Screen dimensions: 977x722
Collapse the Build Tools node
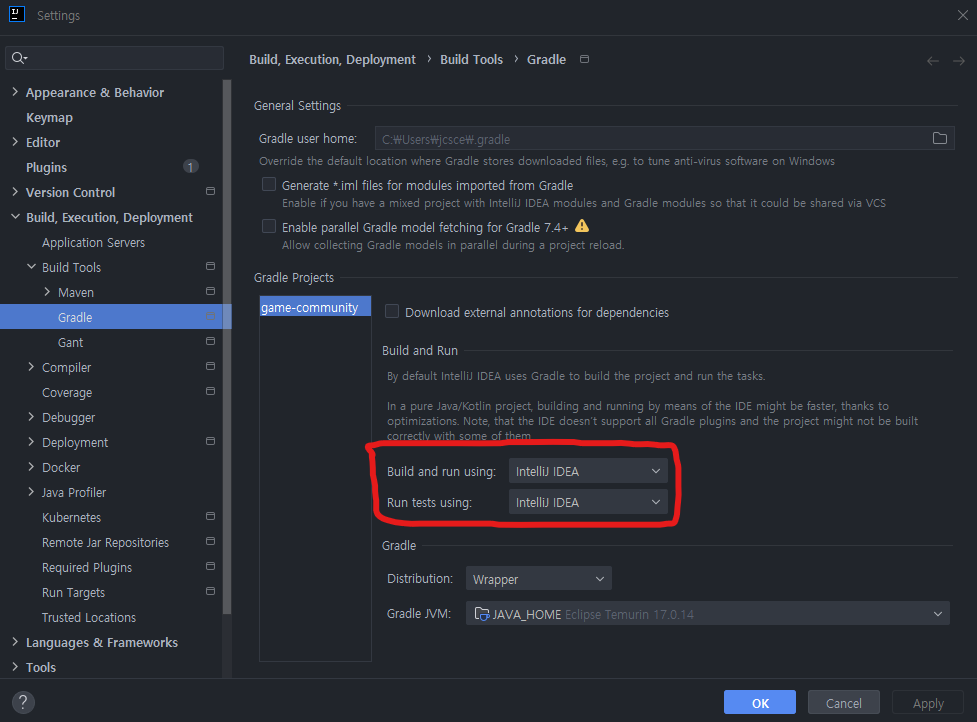(31, 267)
